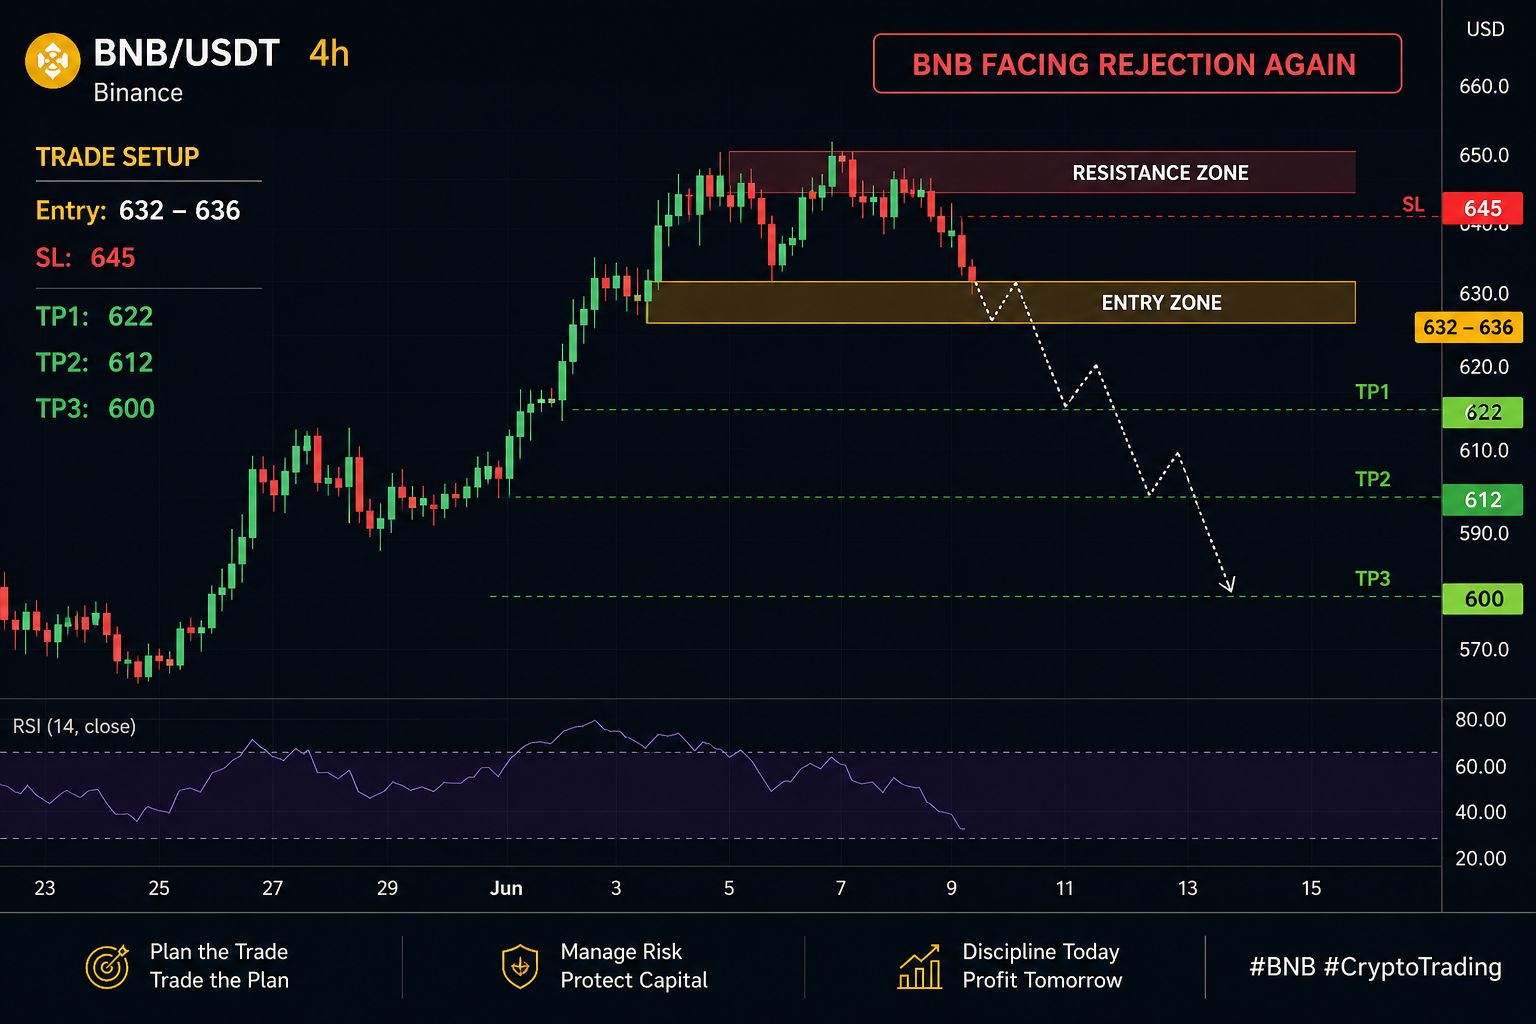Image resolution: width=1536 pixels, height=1024 pixels.
Task: Click the date label 15 on time axis
Action: 1311,888
